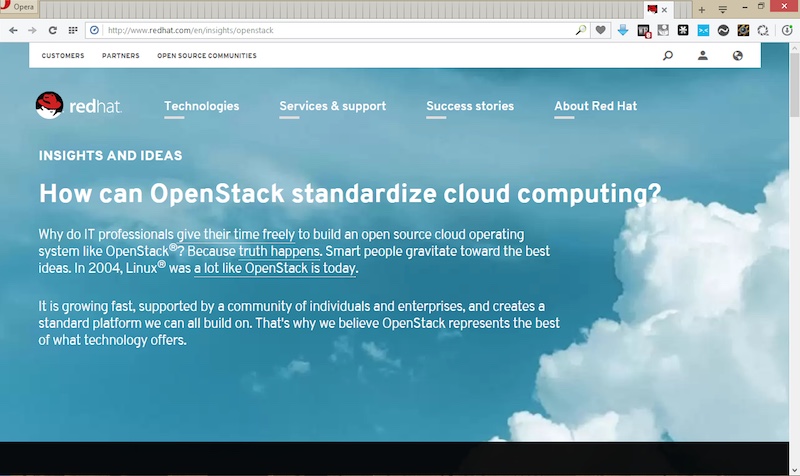Show site info badge in address bar
Screen dimensions: 800x476
(x=94, y=30)
